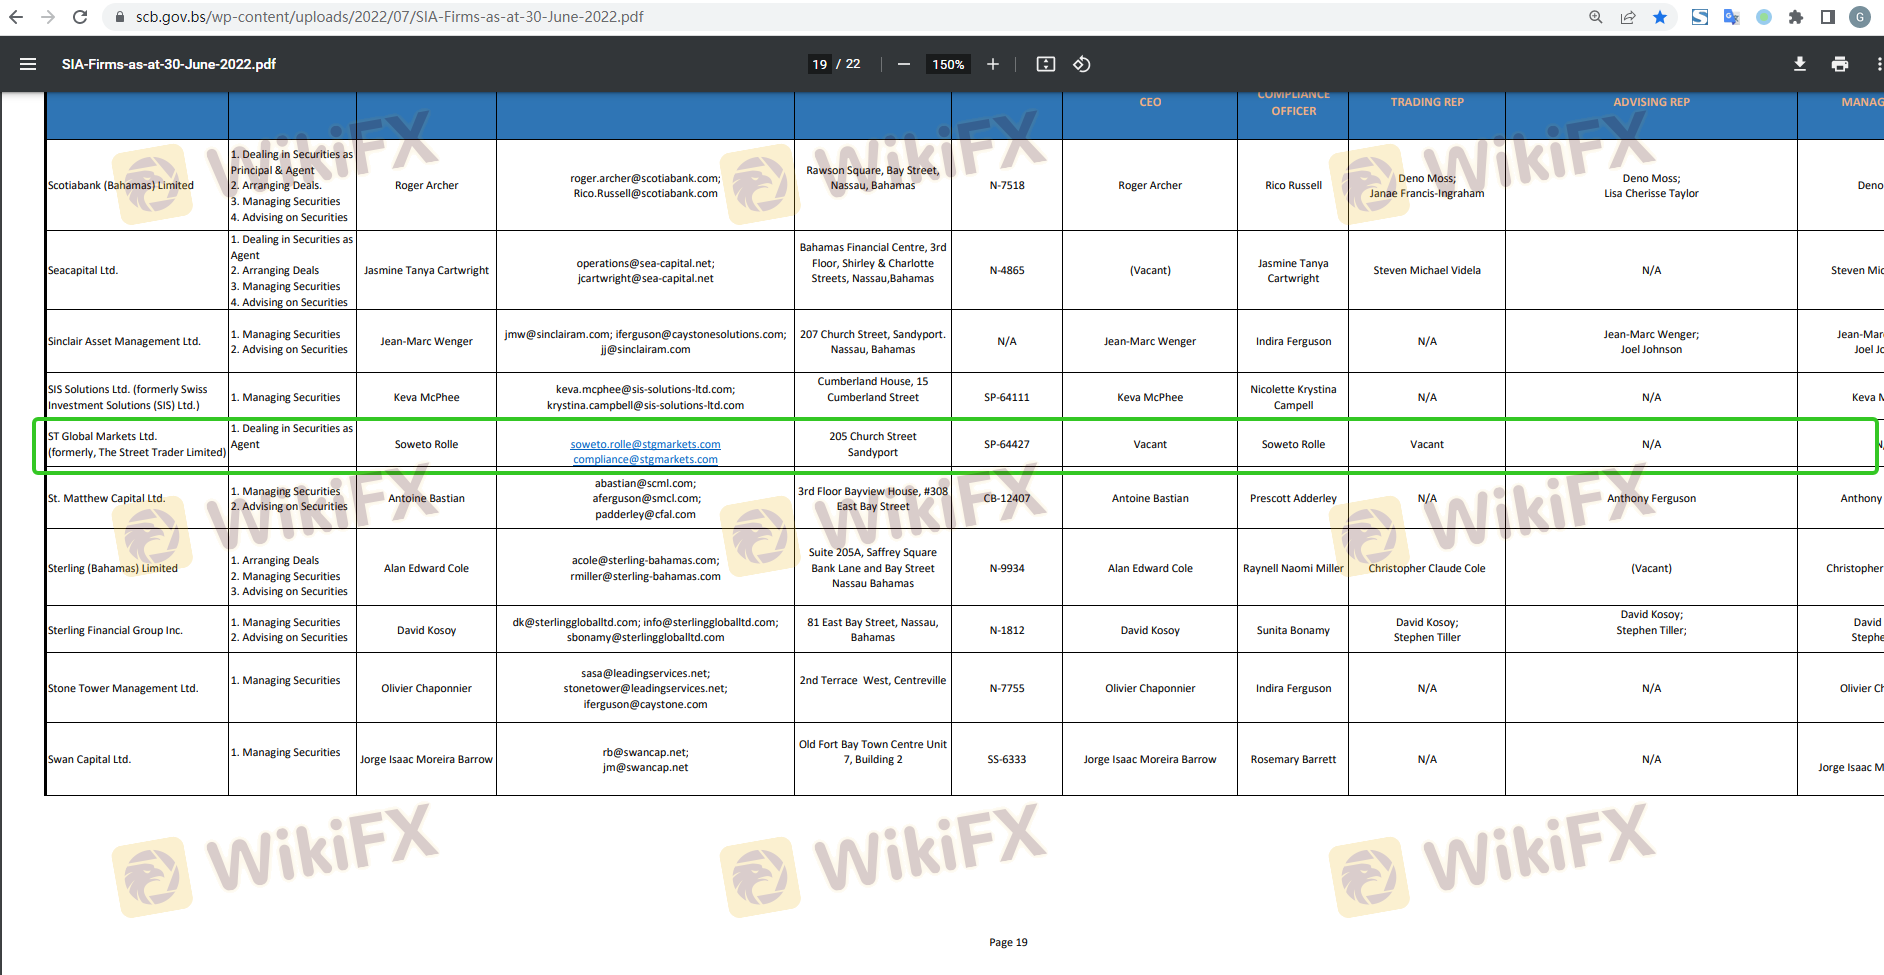Open PDF viewer more actions menu
1884x975 pixels.
tap(1878, 64)
